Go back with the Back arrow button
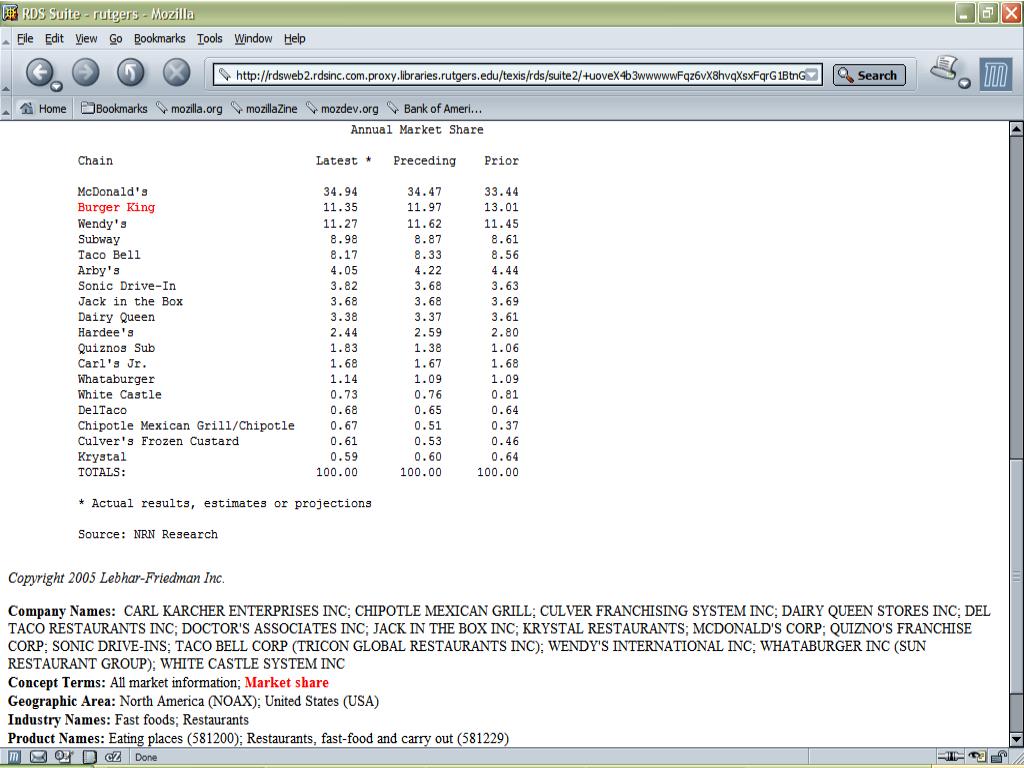The height and width of the screenshot is (768, 1024). tap(39, 72)
